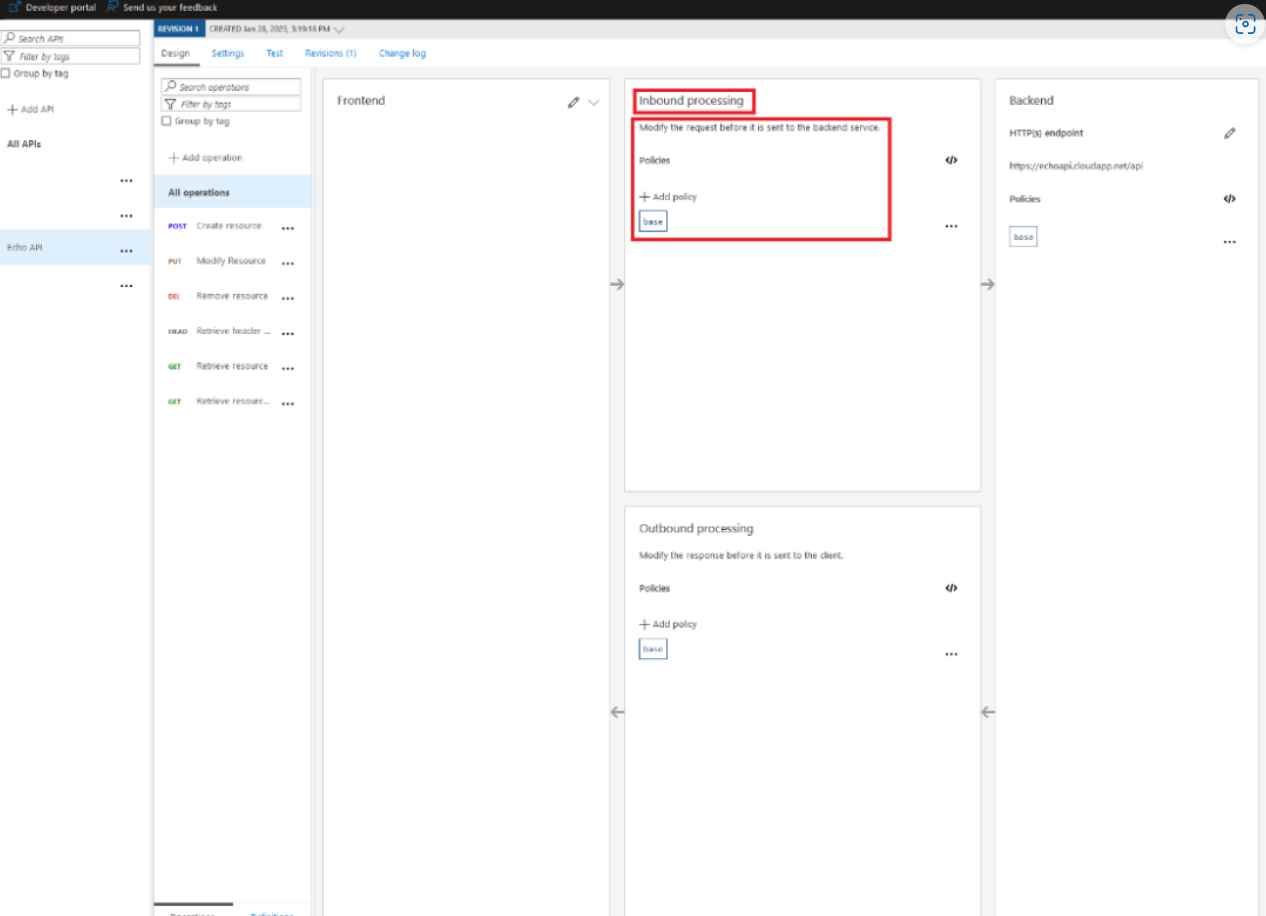Edit the Backend HTTP(s) endpoint pencil icon
This screenshot has height=916, width=1266.
tap(1230, 132)
